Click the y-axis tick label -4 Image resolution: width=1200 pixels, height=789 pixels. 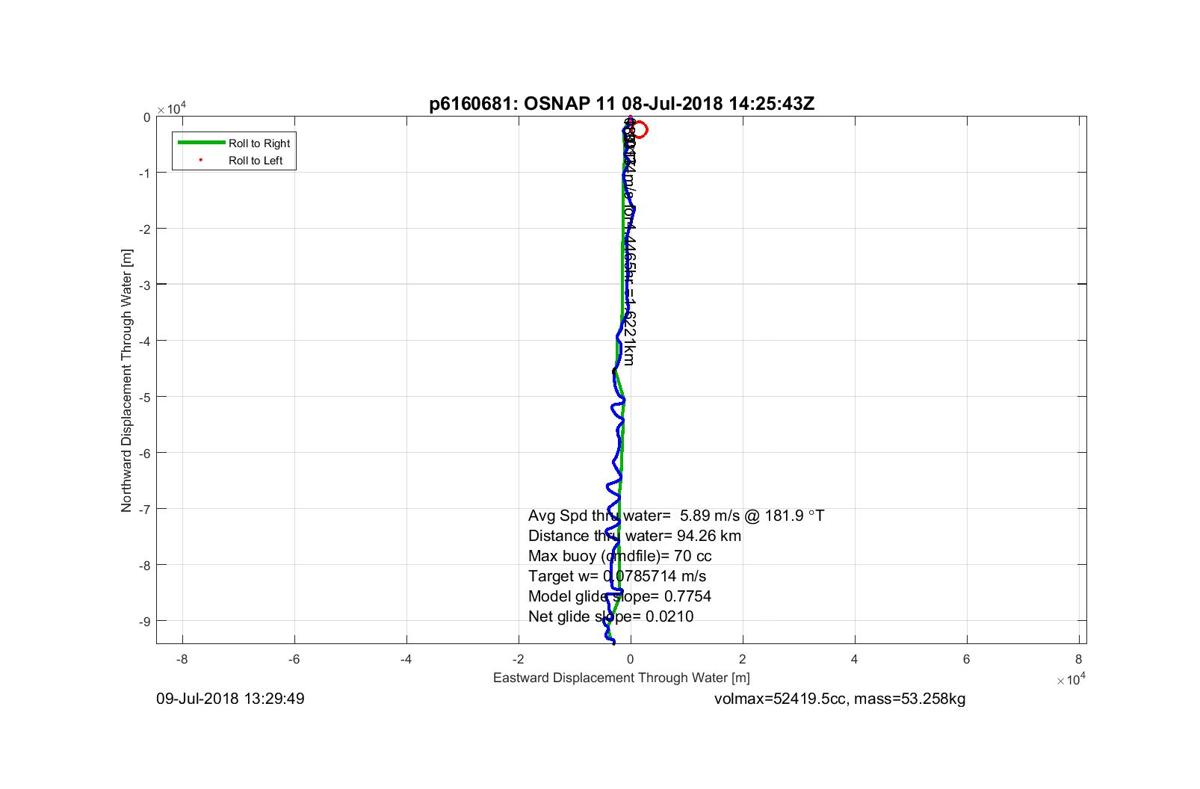144,342
